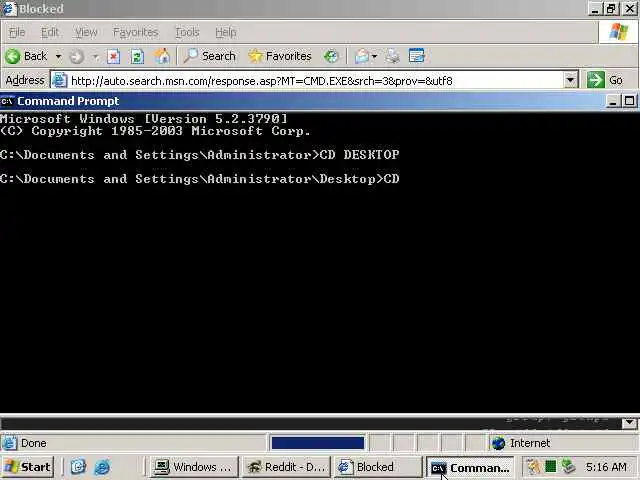
Task: Click the Internet zone indicator
Action: 521,443
